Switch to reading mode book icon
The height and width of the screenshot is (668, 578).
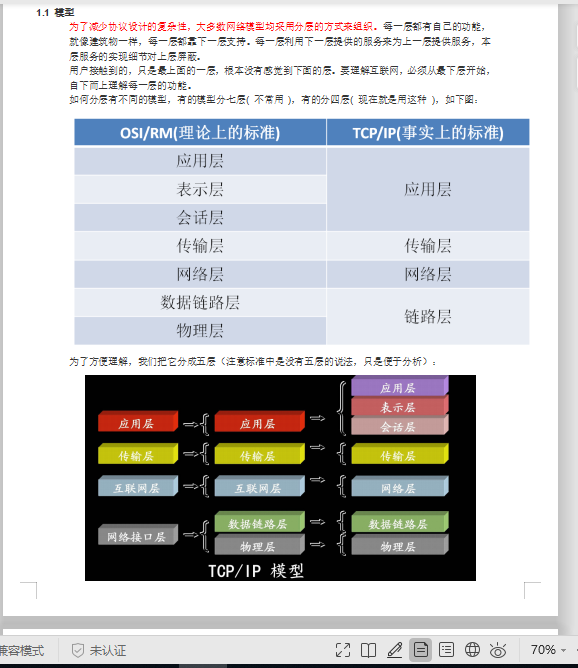(368, 650)
